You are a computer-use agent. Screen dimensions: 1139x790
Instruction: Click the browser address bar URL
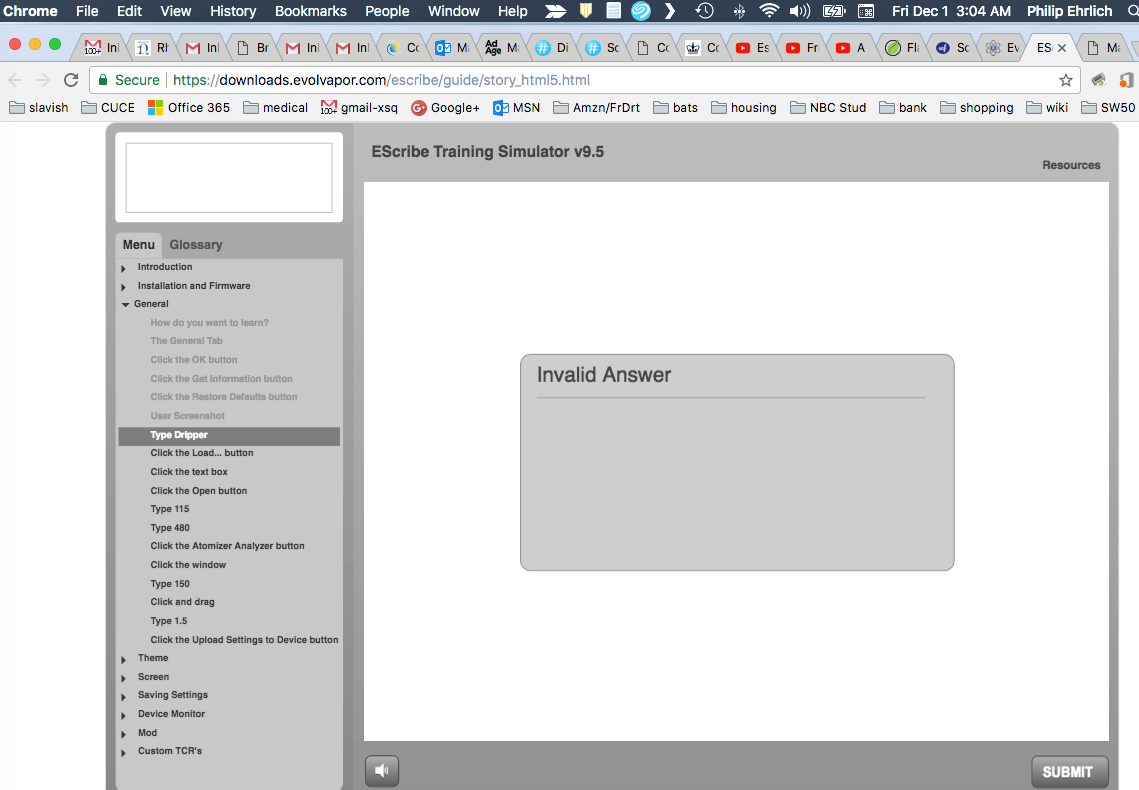pos(380,80)
